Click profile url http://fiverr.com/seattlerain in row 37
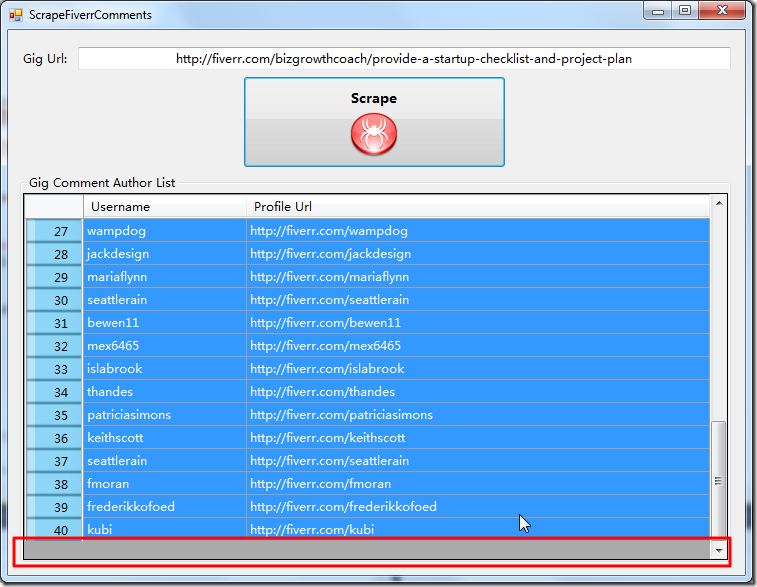 [478, 461]
